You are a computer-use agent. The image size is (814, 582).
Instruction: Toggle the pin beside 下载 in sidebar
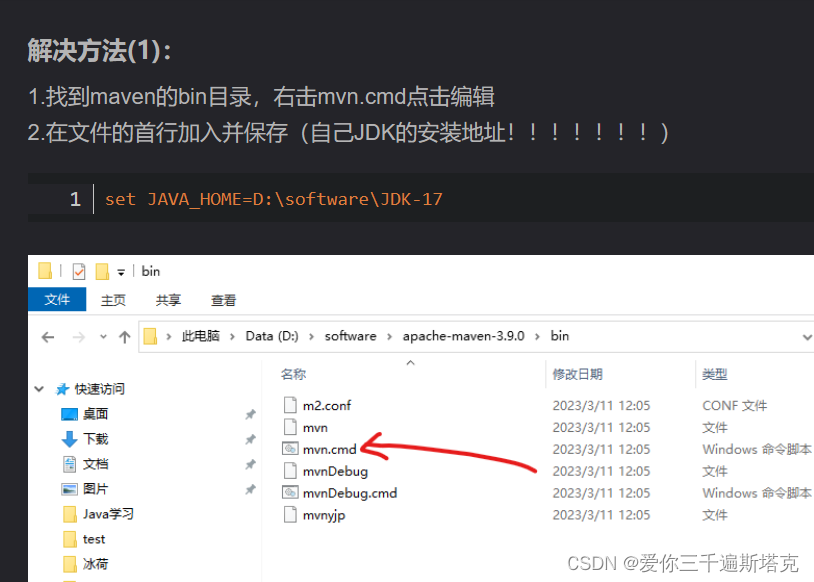pyautogui.click(x=252, y=438)
